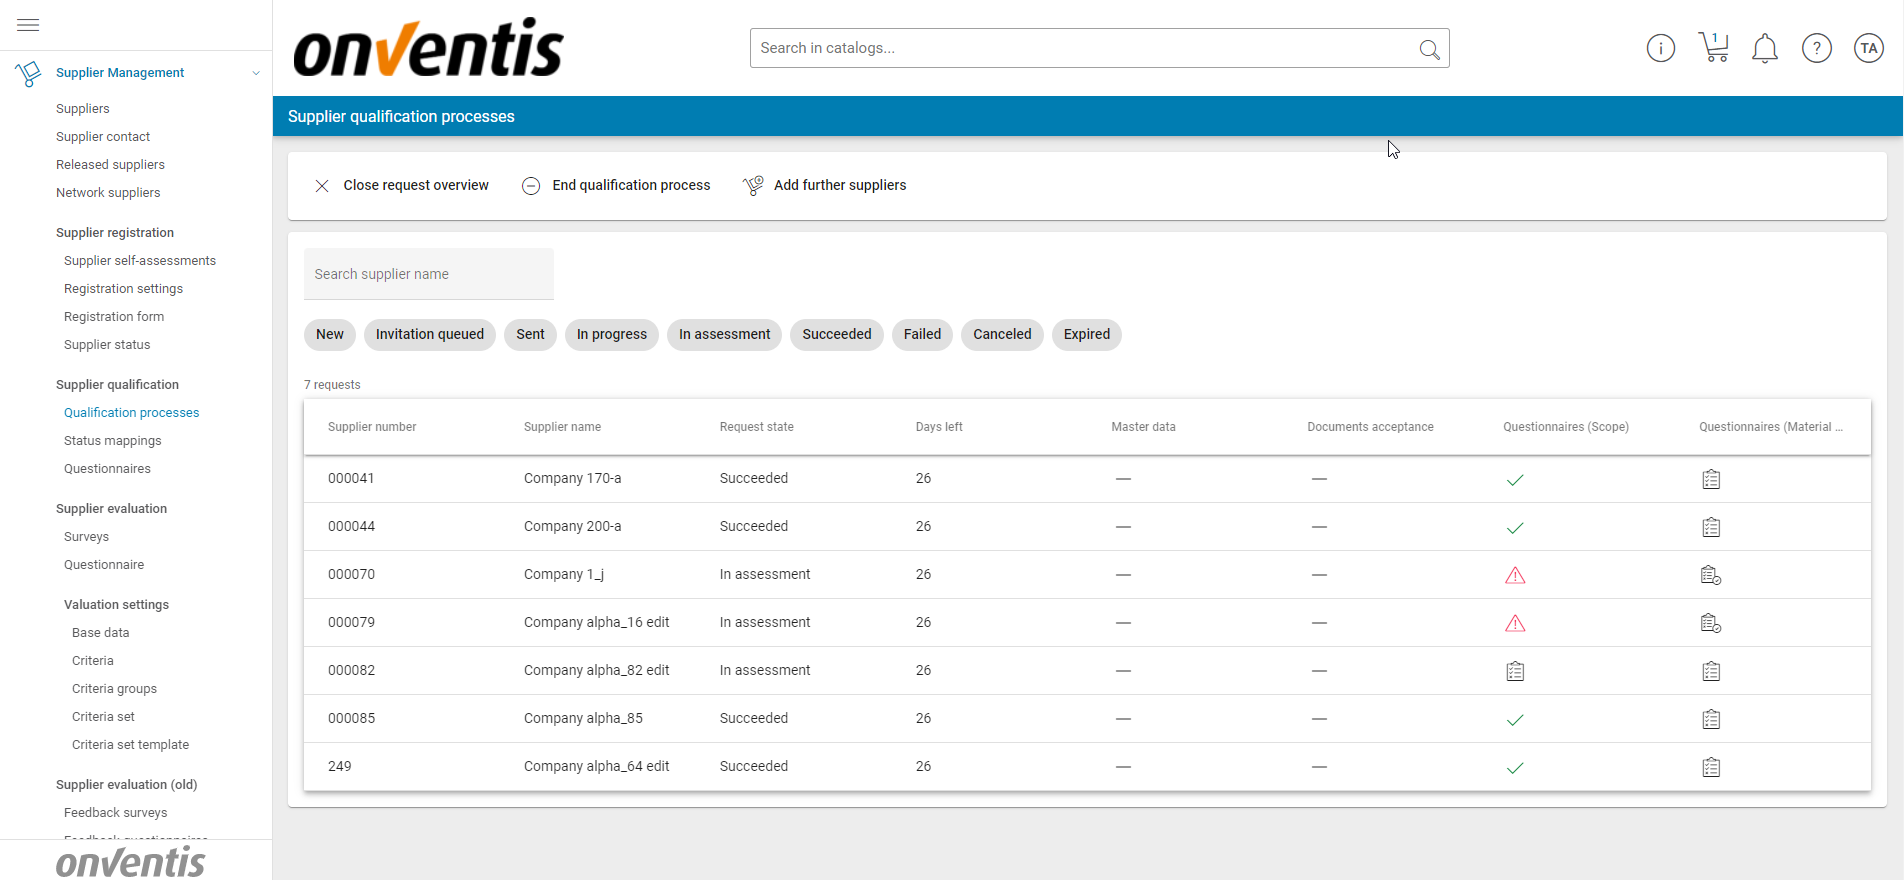The image size is (1904, 880).
Task: Collapse the Supplier Management menu chevron
Action: tap(256, 73)
